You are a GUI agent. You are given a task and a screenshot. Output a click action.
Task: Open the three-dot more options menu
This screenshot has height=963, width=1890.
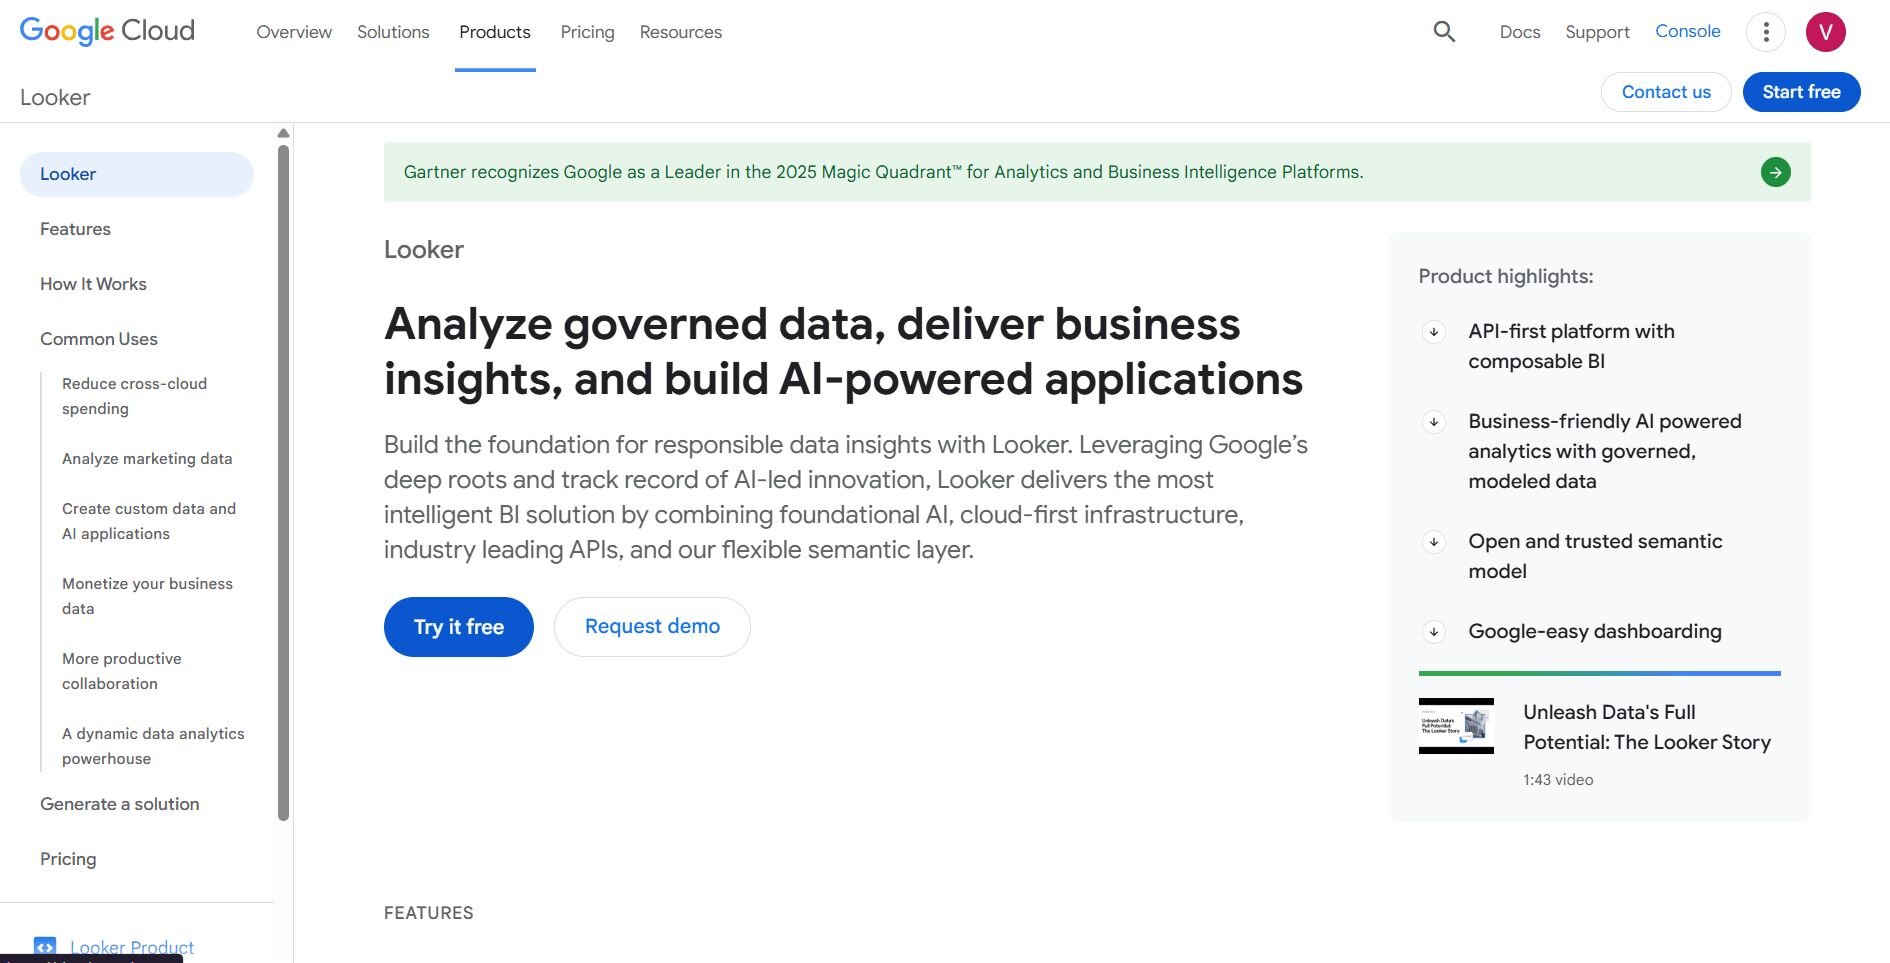point(1765,32)
